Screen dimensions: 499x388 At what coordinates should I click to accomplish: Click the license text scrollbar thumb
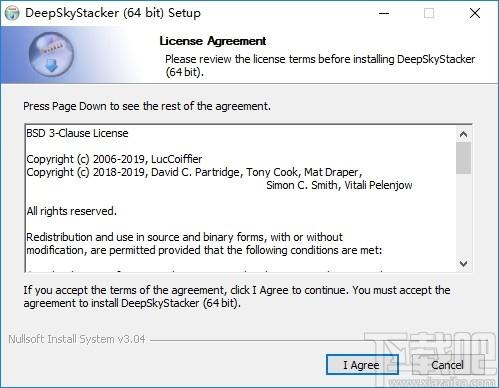[463, 158]
